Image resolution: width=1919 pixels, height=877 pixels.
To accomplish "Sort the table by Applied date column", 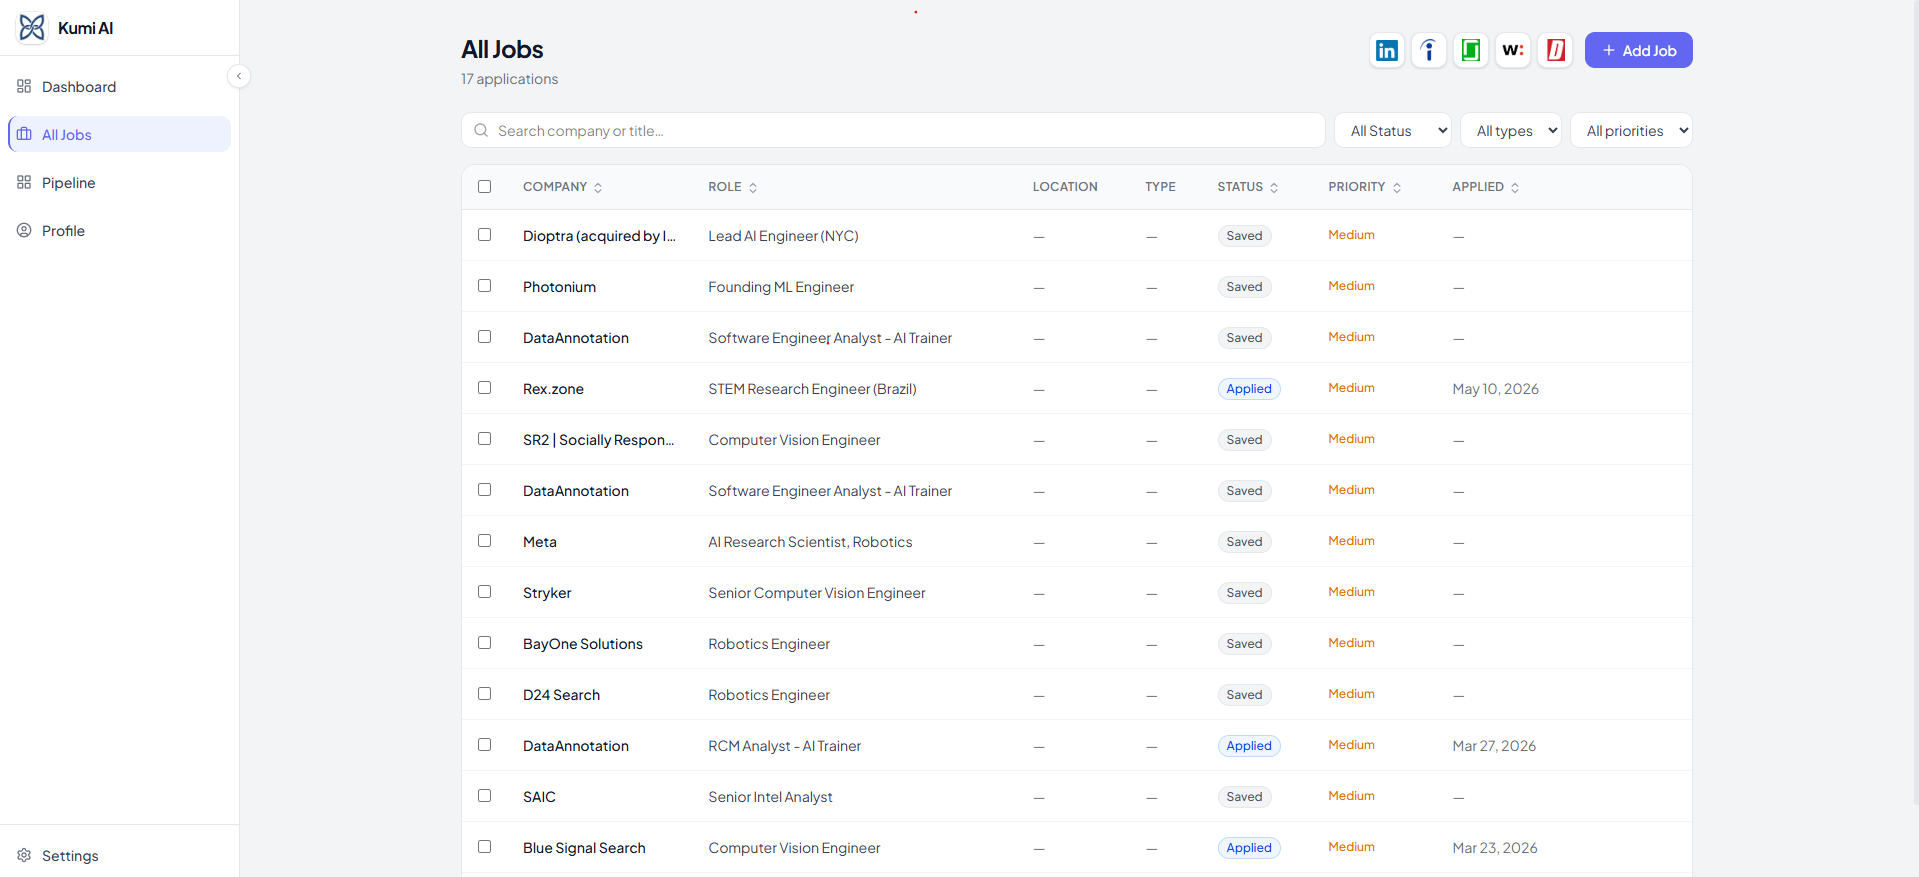I will [1486, 187].
